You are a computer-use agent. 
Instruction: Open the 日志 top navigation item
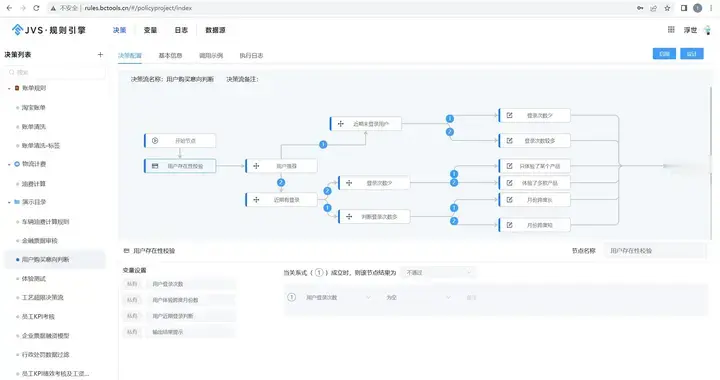pyautogui.click(x=181, y=30)
